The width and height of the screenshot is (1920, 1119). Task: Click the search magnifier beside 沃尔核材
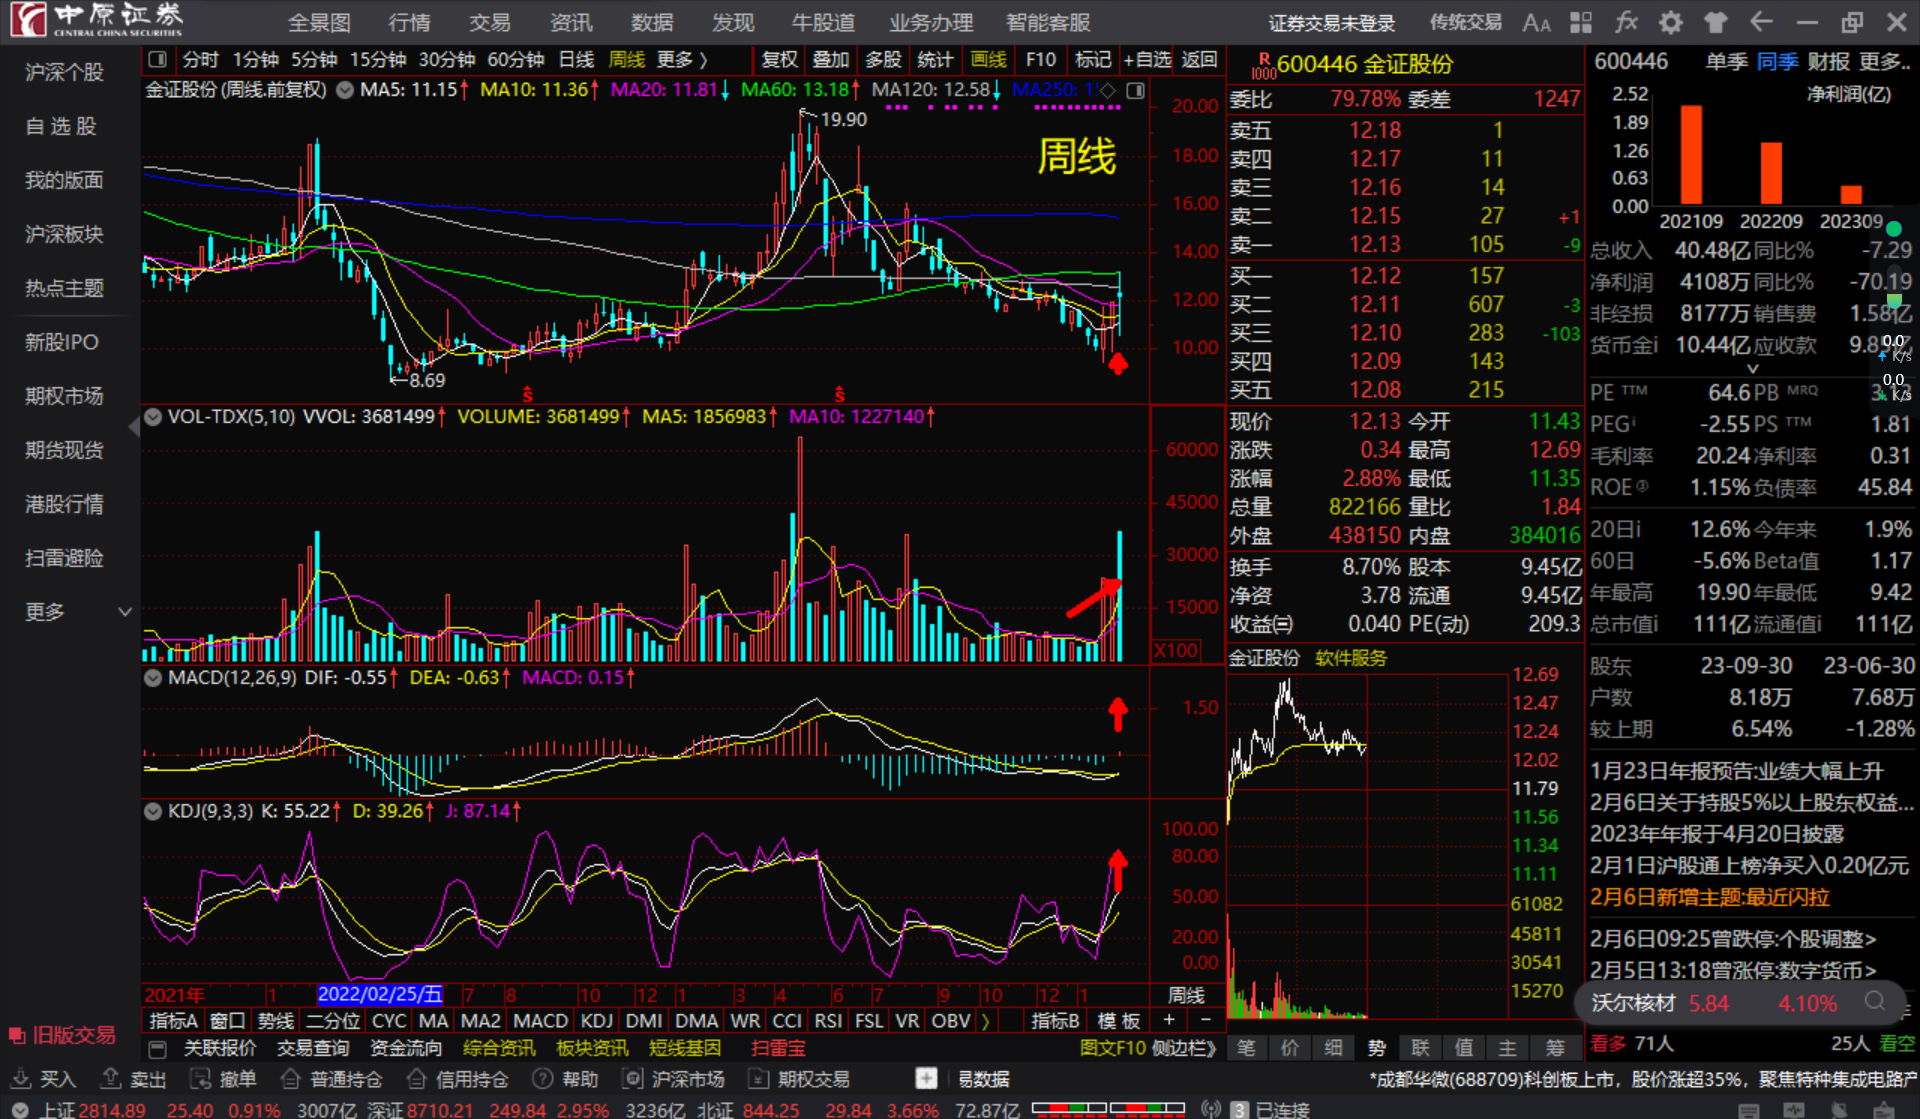click(1875, 1002)
